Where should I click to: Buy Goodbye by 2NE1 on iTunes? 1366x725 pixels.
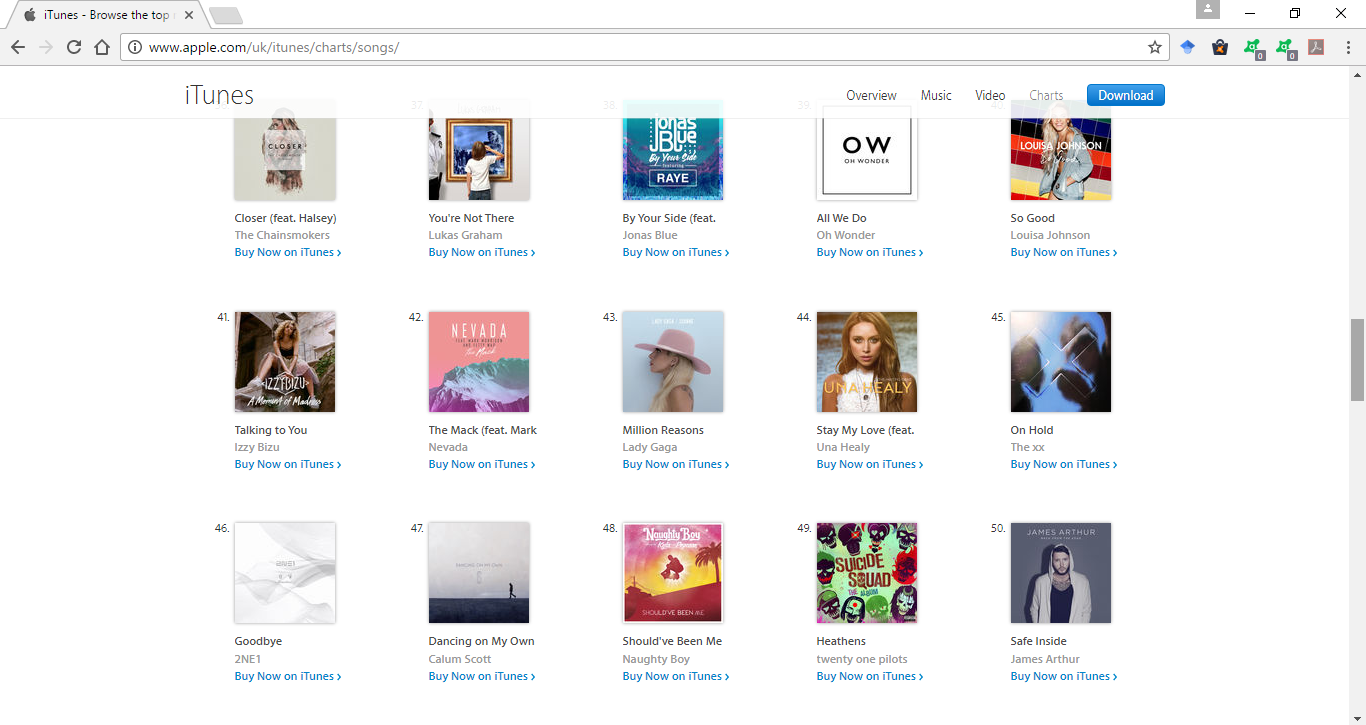tap(288, 676)
